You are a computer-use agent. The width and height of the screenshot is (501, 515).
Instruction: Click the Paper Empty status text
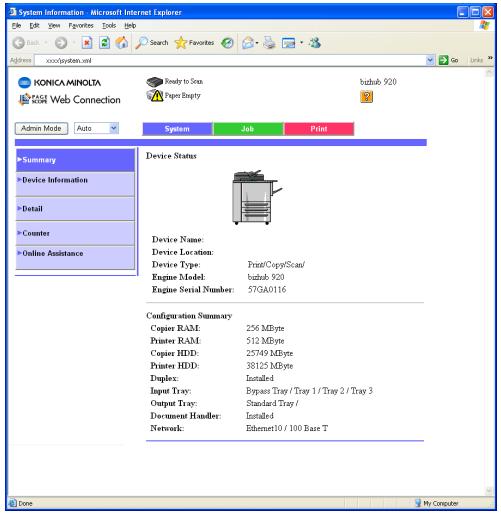click(x=183, y=96)
